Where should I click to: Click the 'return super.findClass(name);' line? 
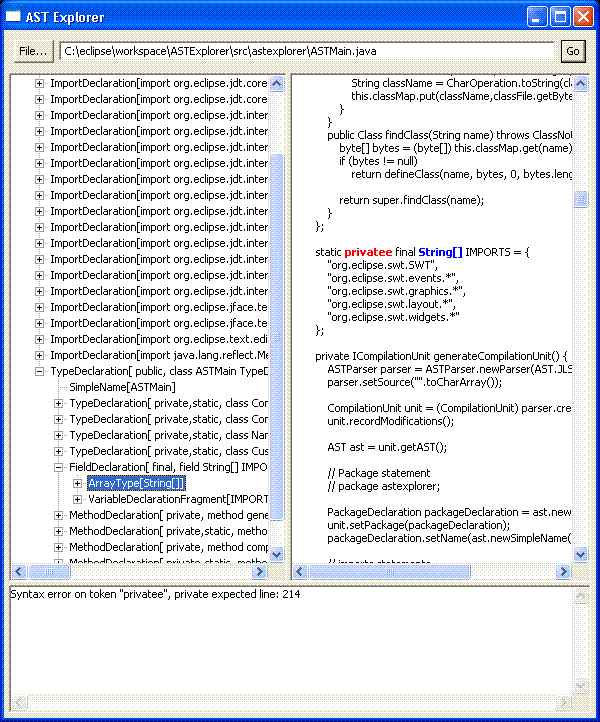tap(411, 200)
